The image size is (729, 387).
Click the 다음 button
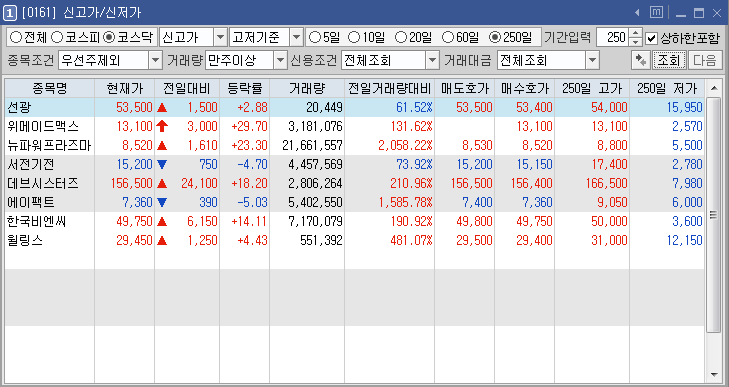click(x=705, y=60)
